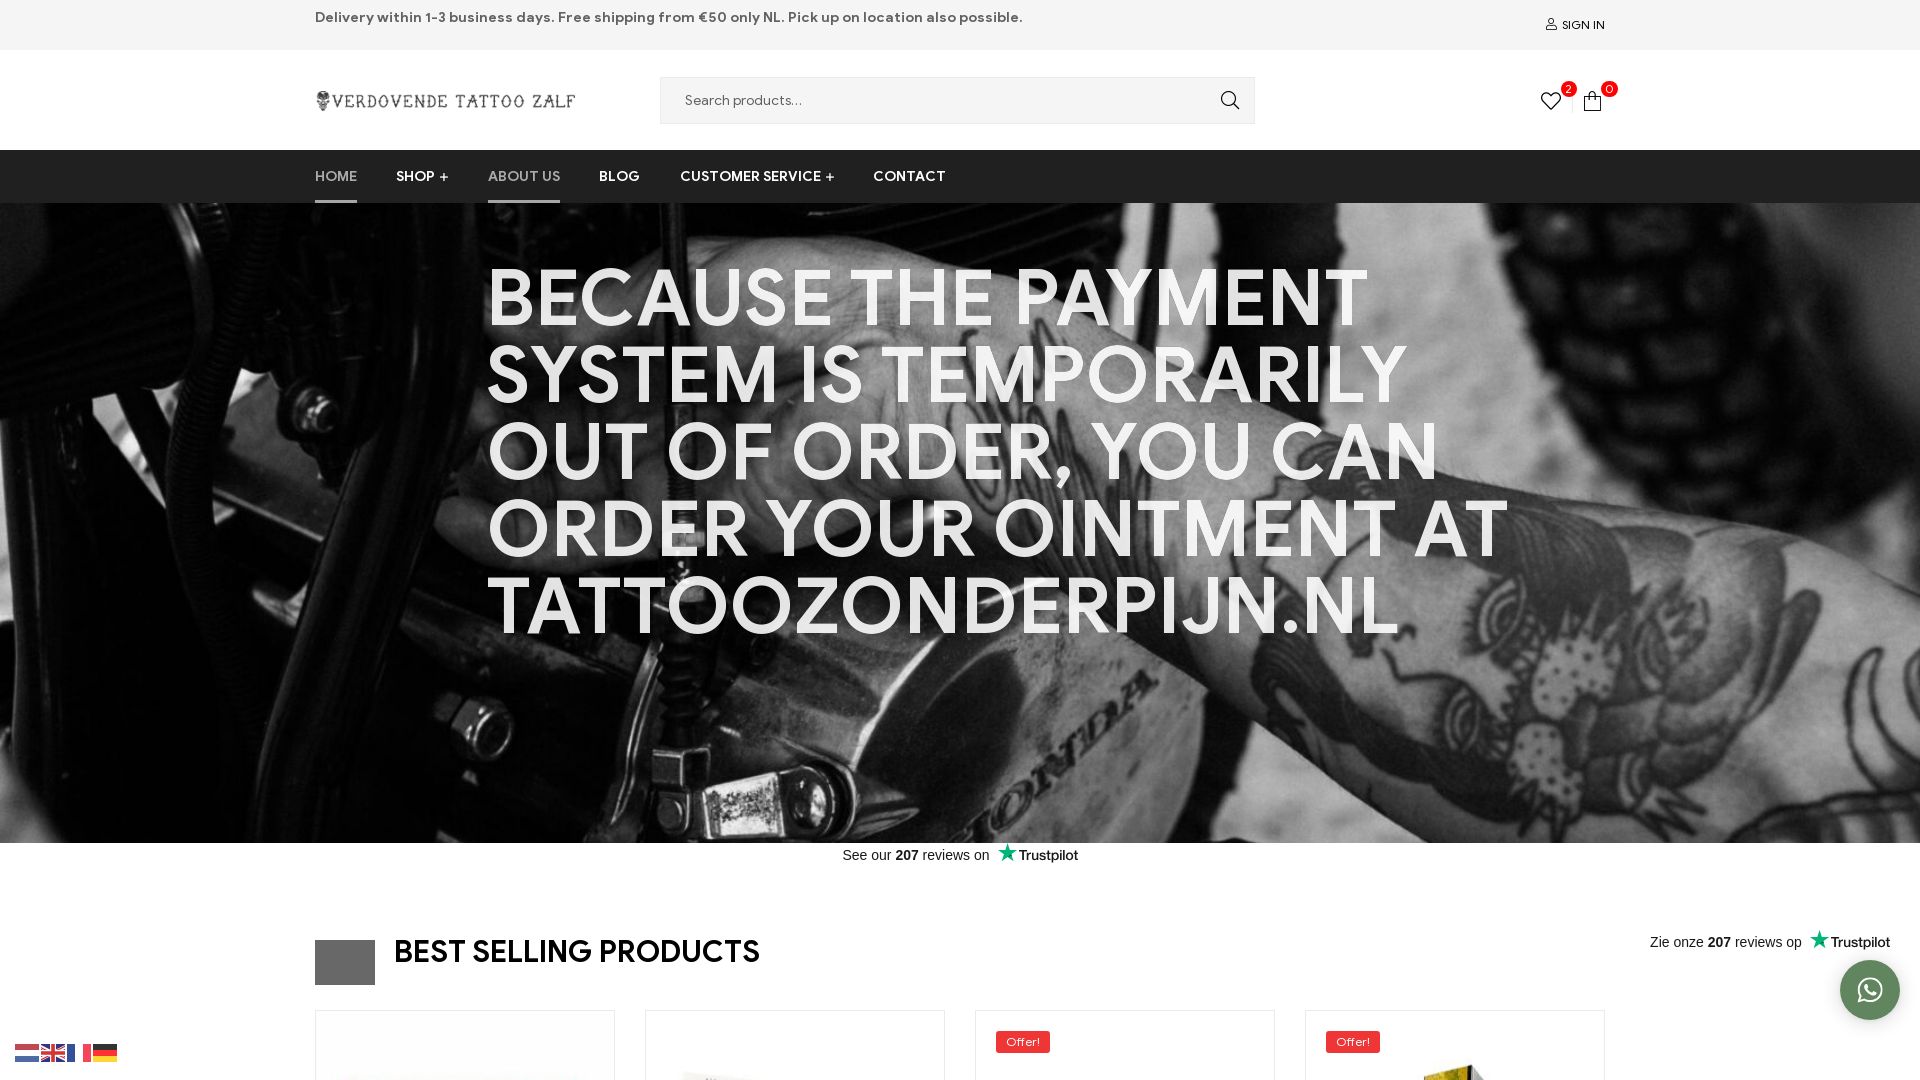Open the About Us page
The height and width of the screenshot is (1080, 1920).
point(524,176)
